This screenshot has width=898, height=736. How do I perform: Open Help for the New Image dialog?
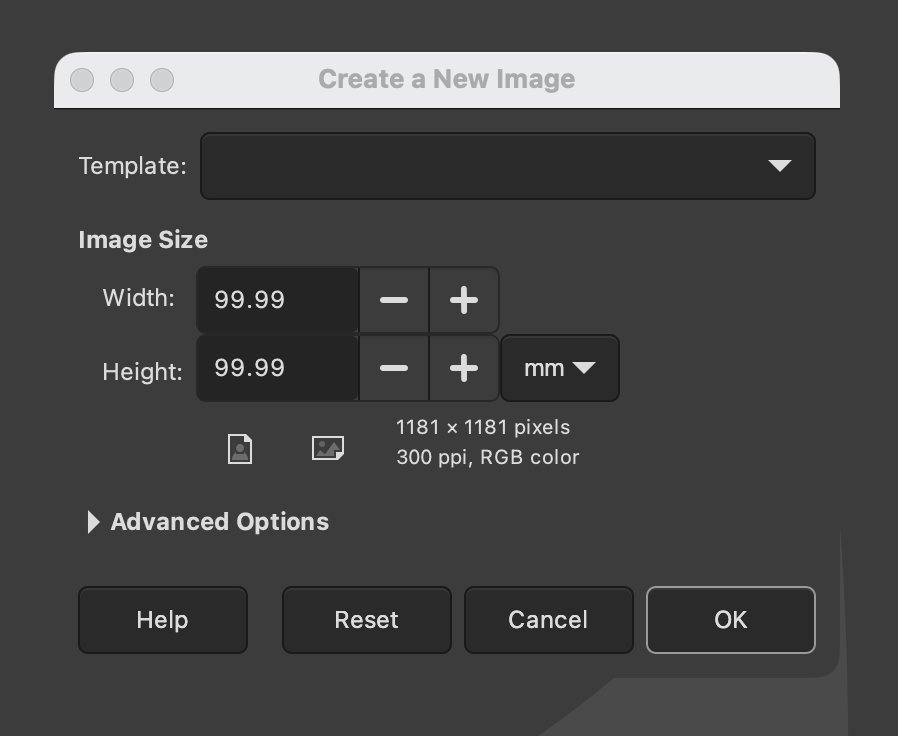click(x=162, y=620)
